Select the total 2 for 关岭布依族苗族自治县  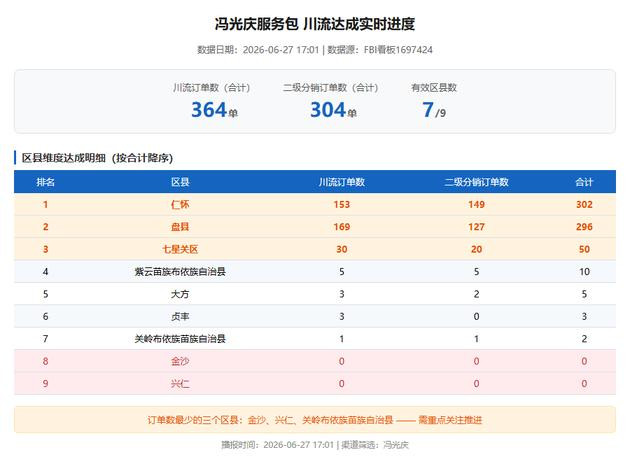tap(584, 339)
